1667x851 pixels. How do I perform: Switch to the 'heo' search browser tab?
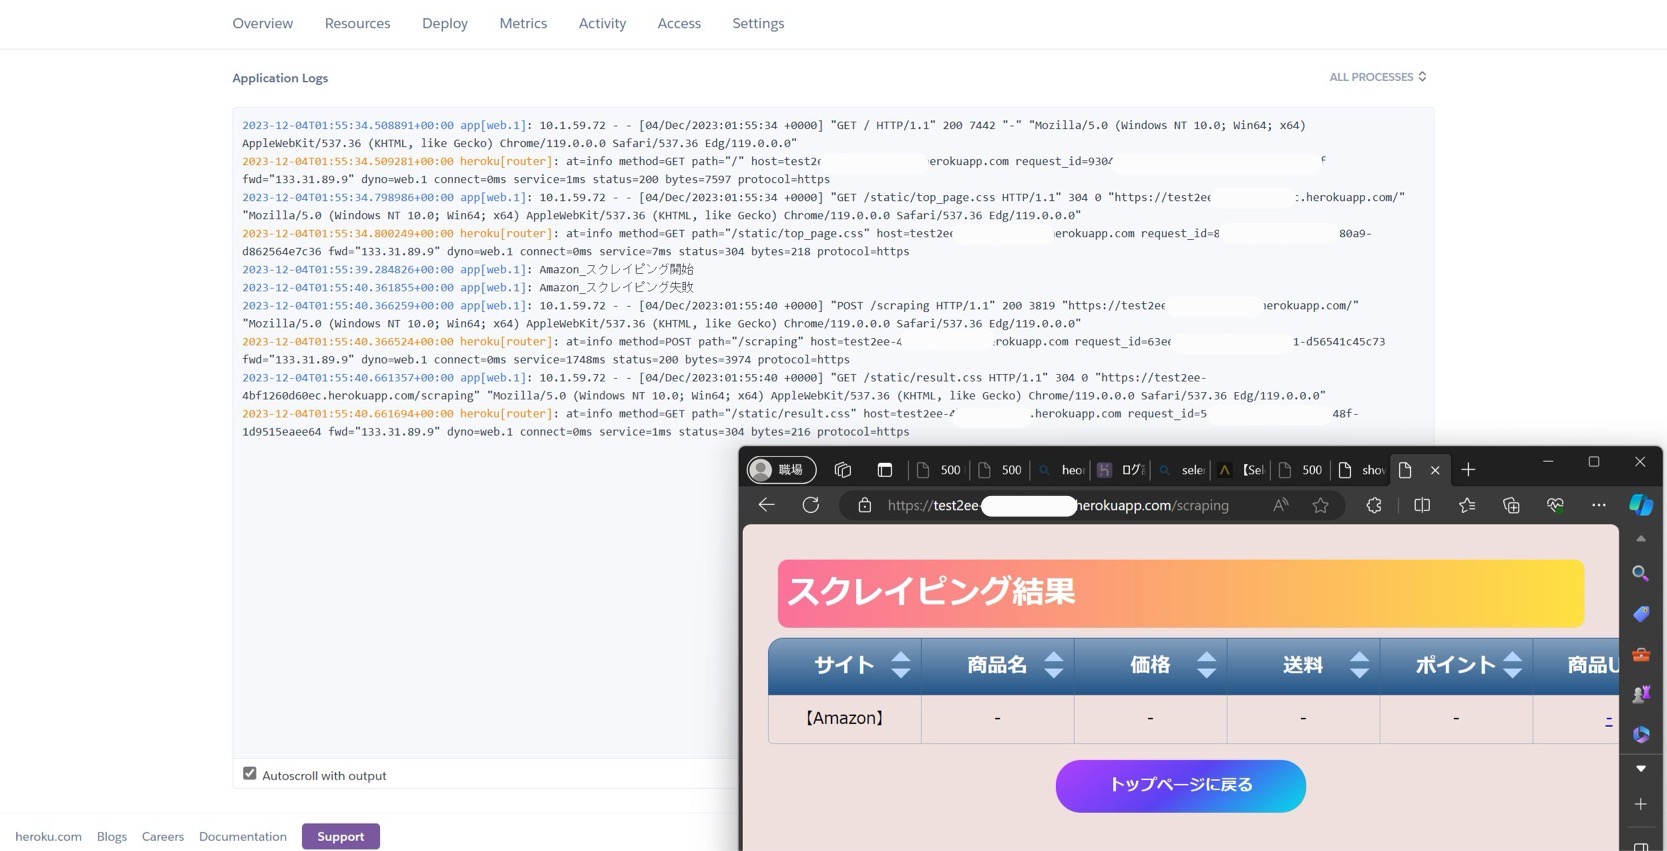tap(1061, 470)
